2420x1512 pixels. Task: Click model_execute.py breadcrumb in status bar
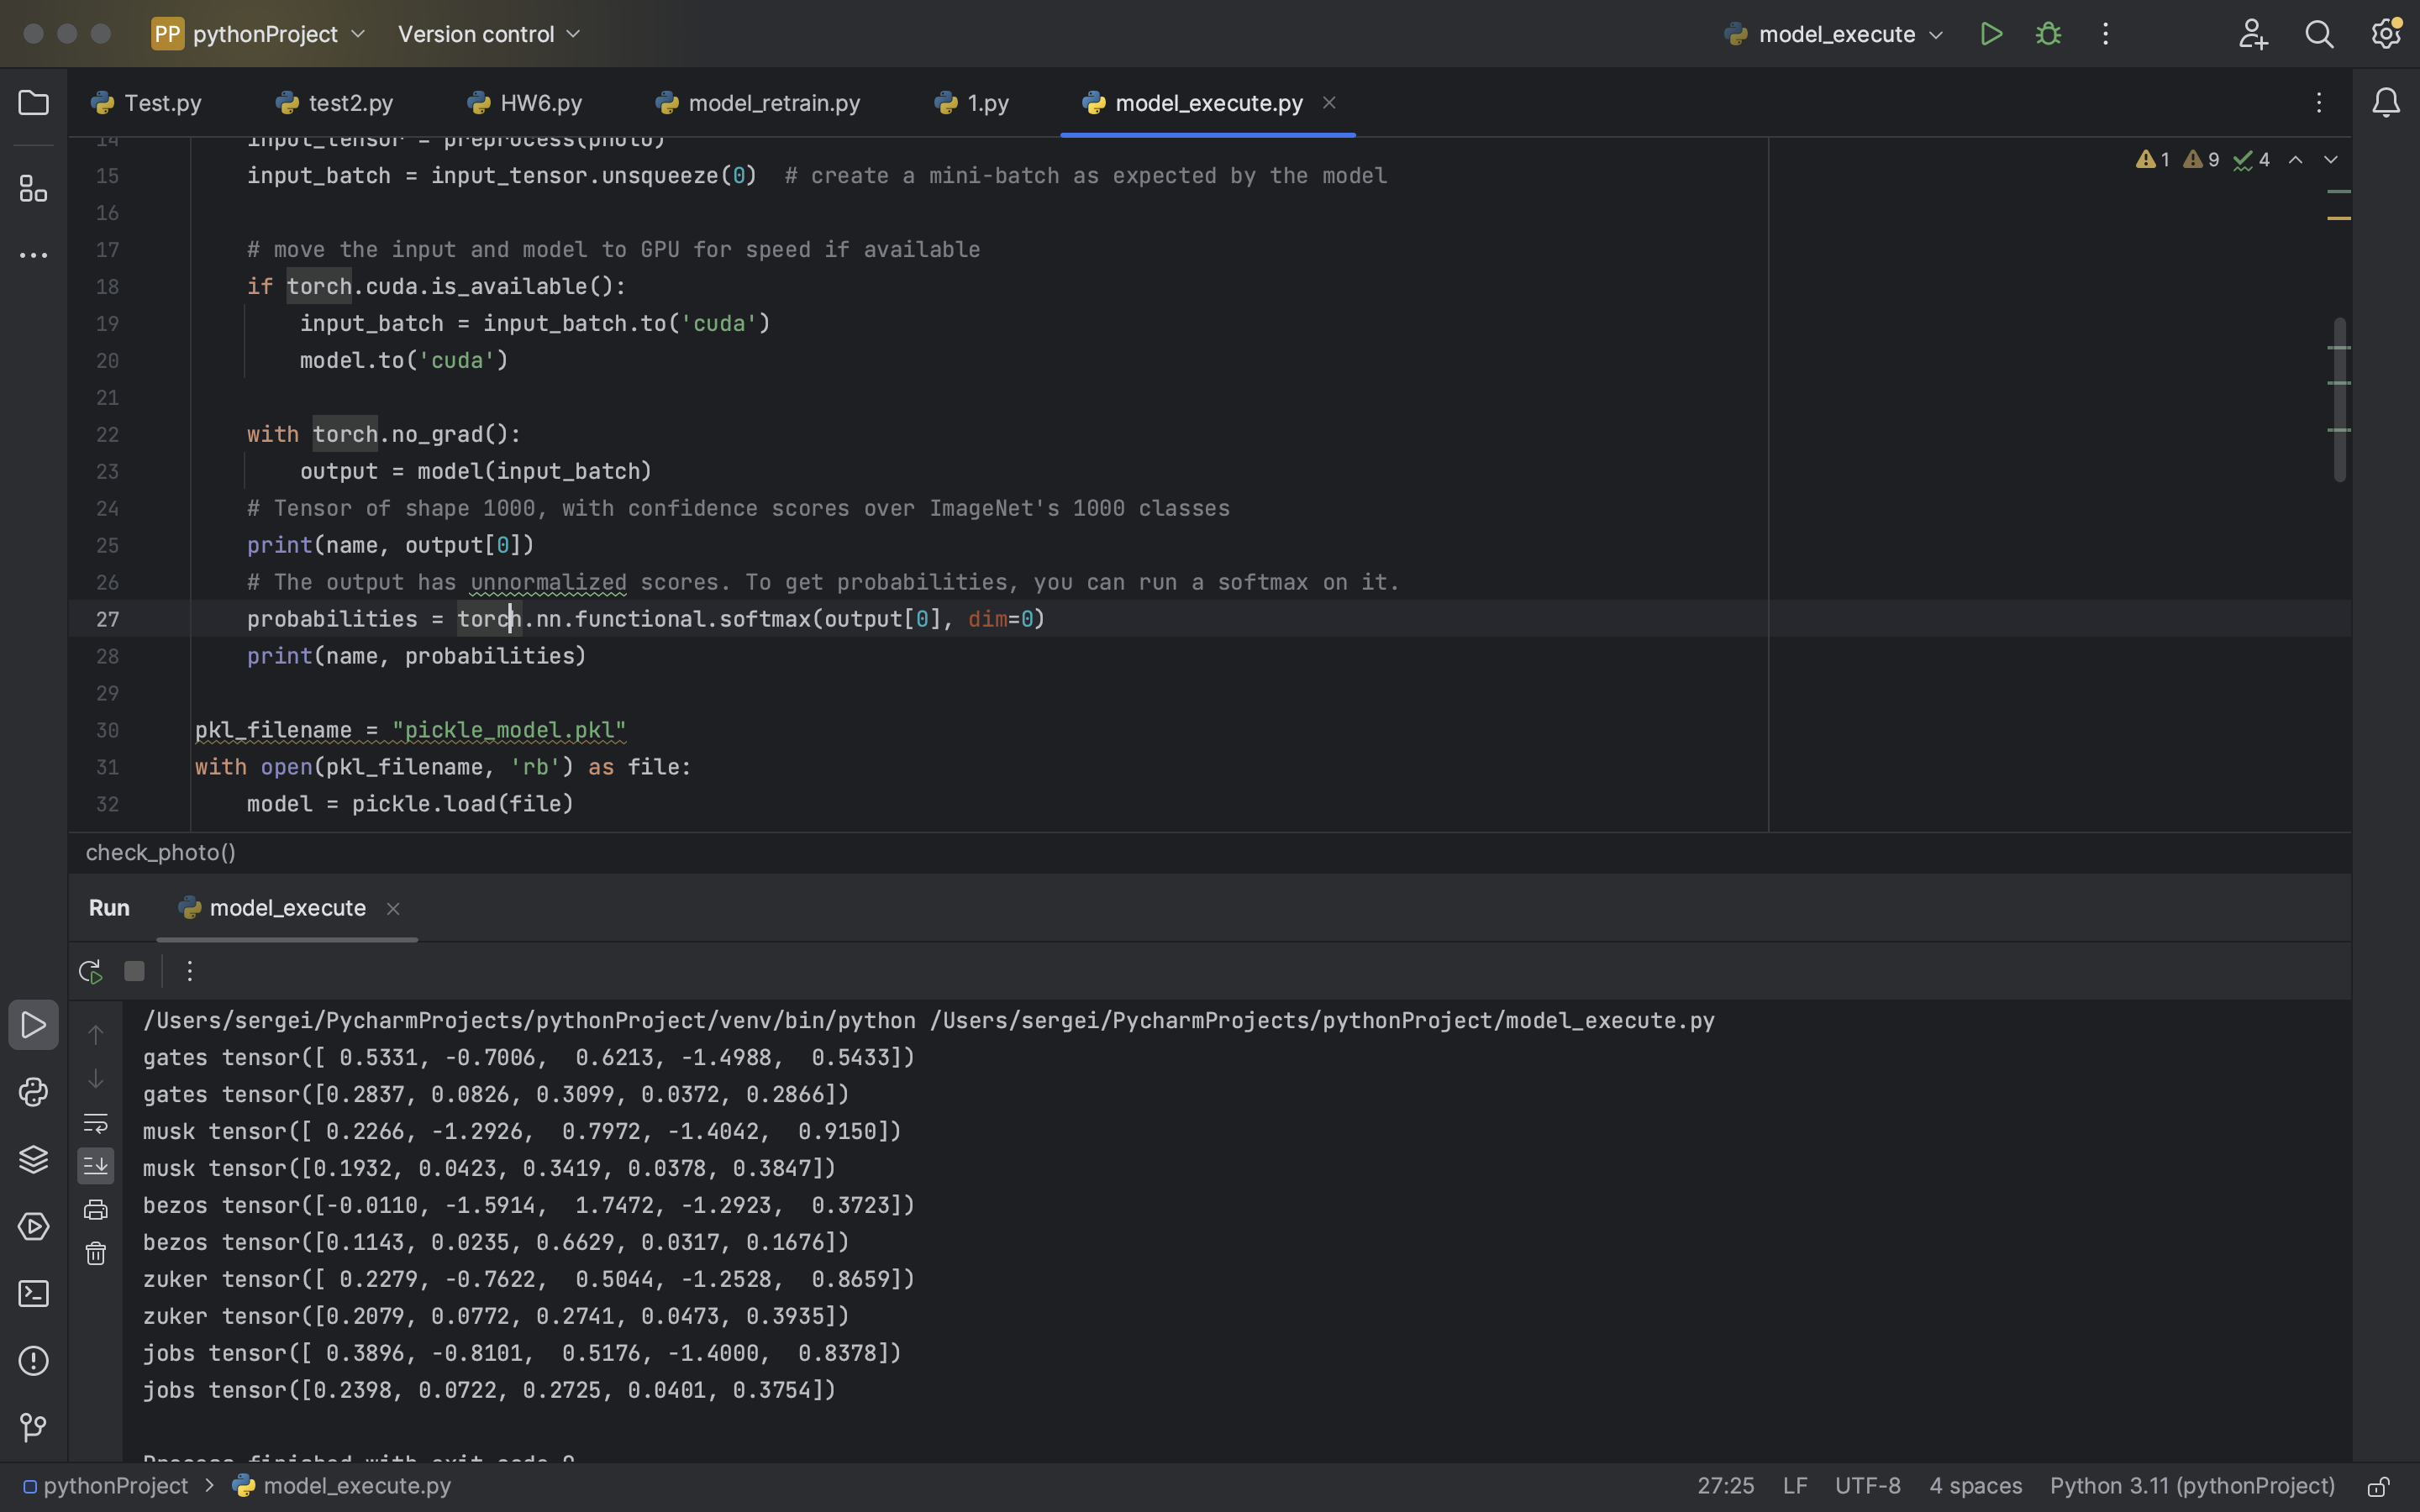(342, 1486)
